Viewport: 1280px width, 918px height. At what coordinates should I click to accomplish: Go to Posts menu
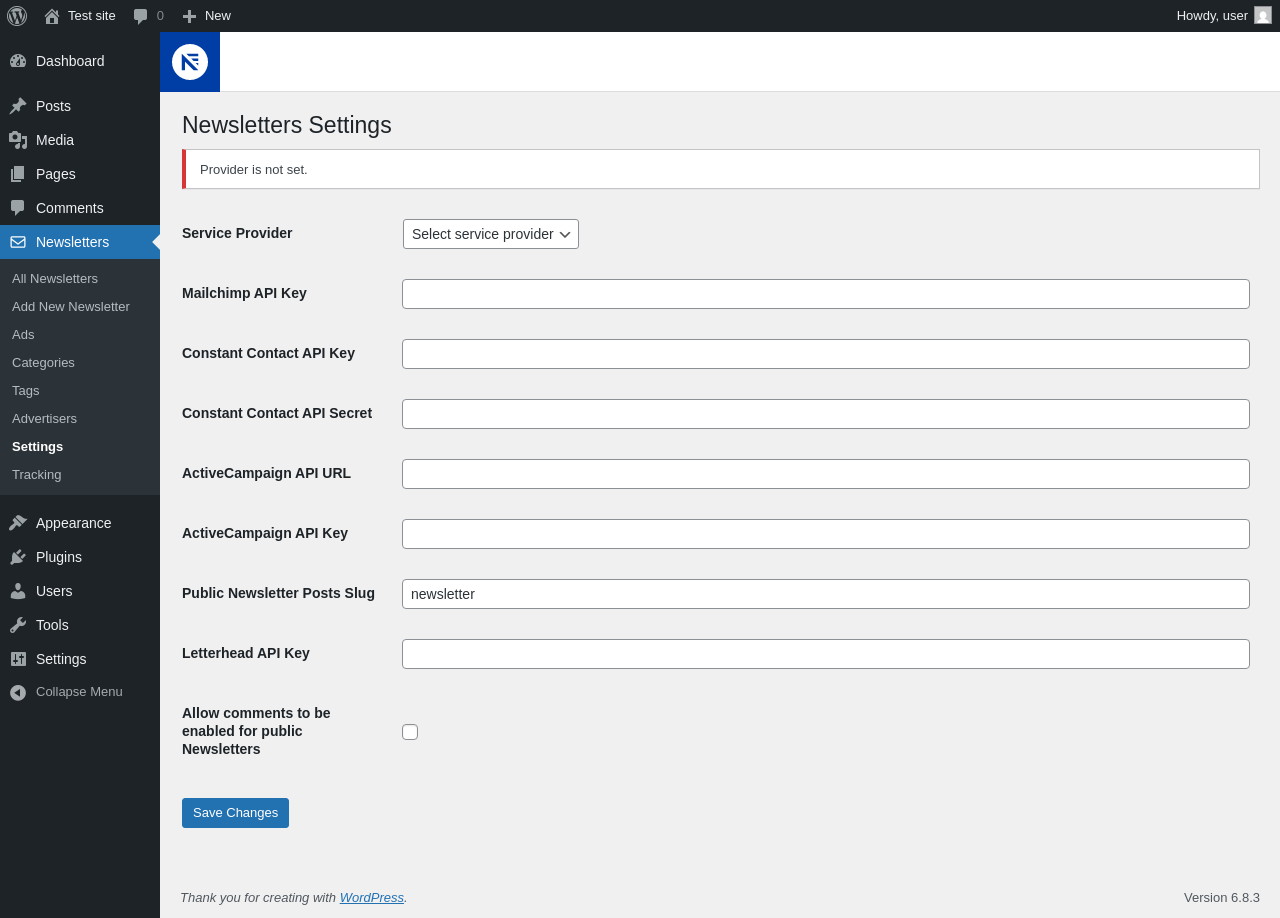pyautogui.click(x=80, y=106)
